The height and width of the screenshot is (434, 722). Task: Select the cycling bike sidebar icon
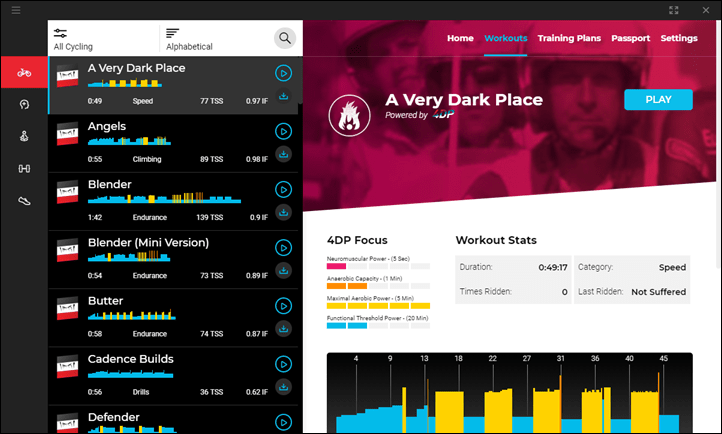pos(24,72)
